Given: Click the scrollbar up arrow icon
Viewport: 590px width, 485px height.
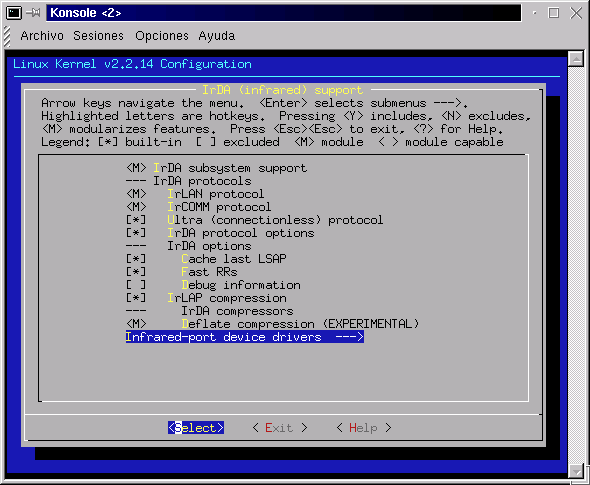Looking at the screenshot, I should click(576, 59).
